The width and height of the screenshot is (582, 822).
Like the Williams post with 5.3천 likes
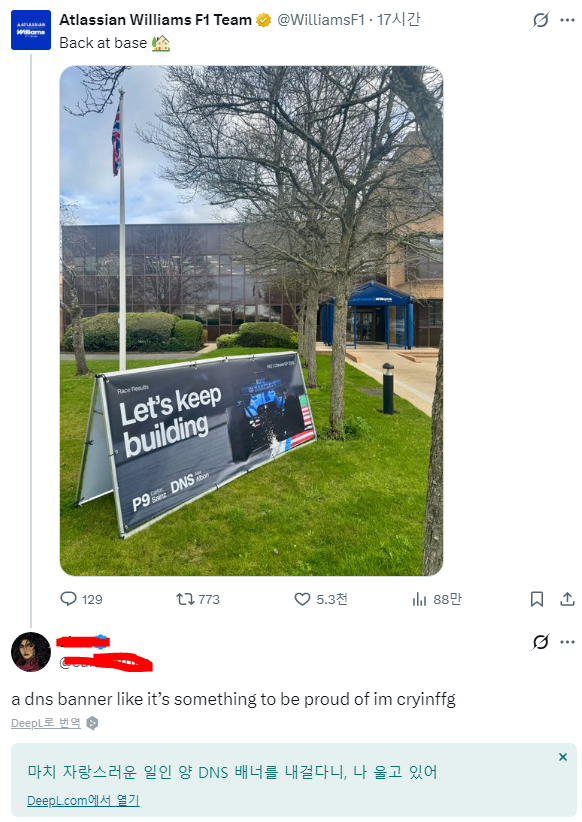[x=303, y=599]
